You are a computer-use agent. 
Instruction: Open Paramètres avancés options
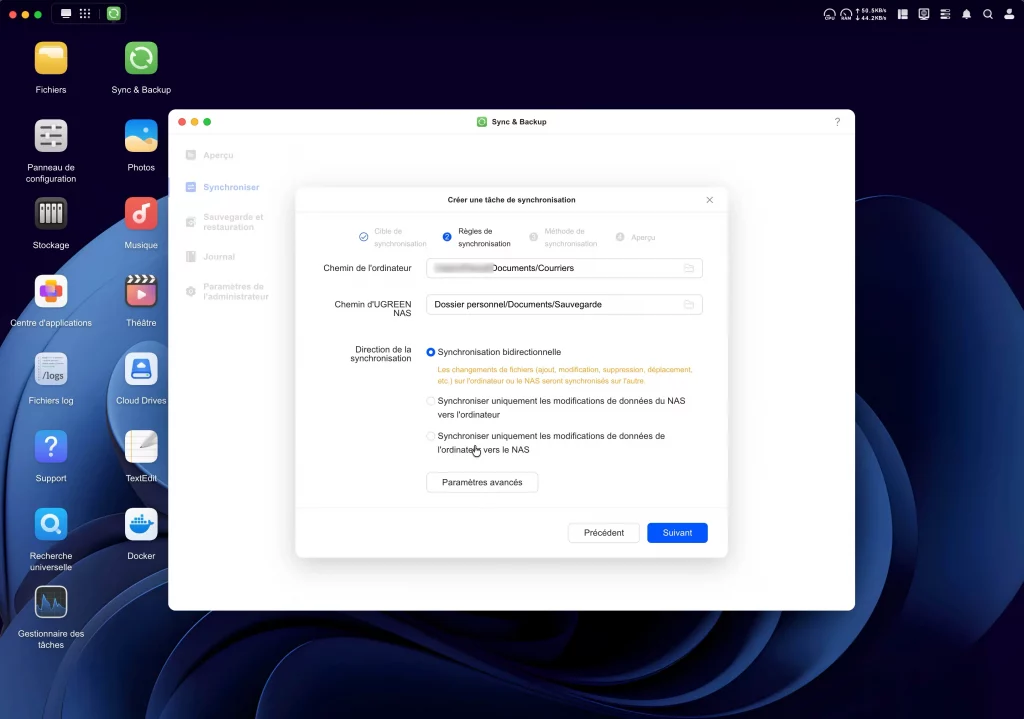coord(482,482)
